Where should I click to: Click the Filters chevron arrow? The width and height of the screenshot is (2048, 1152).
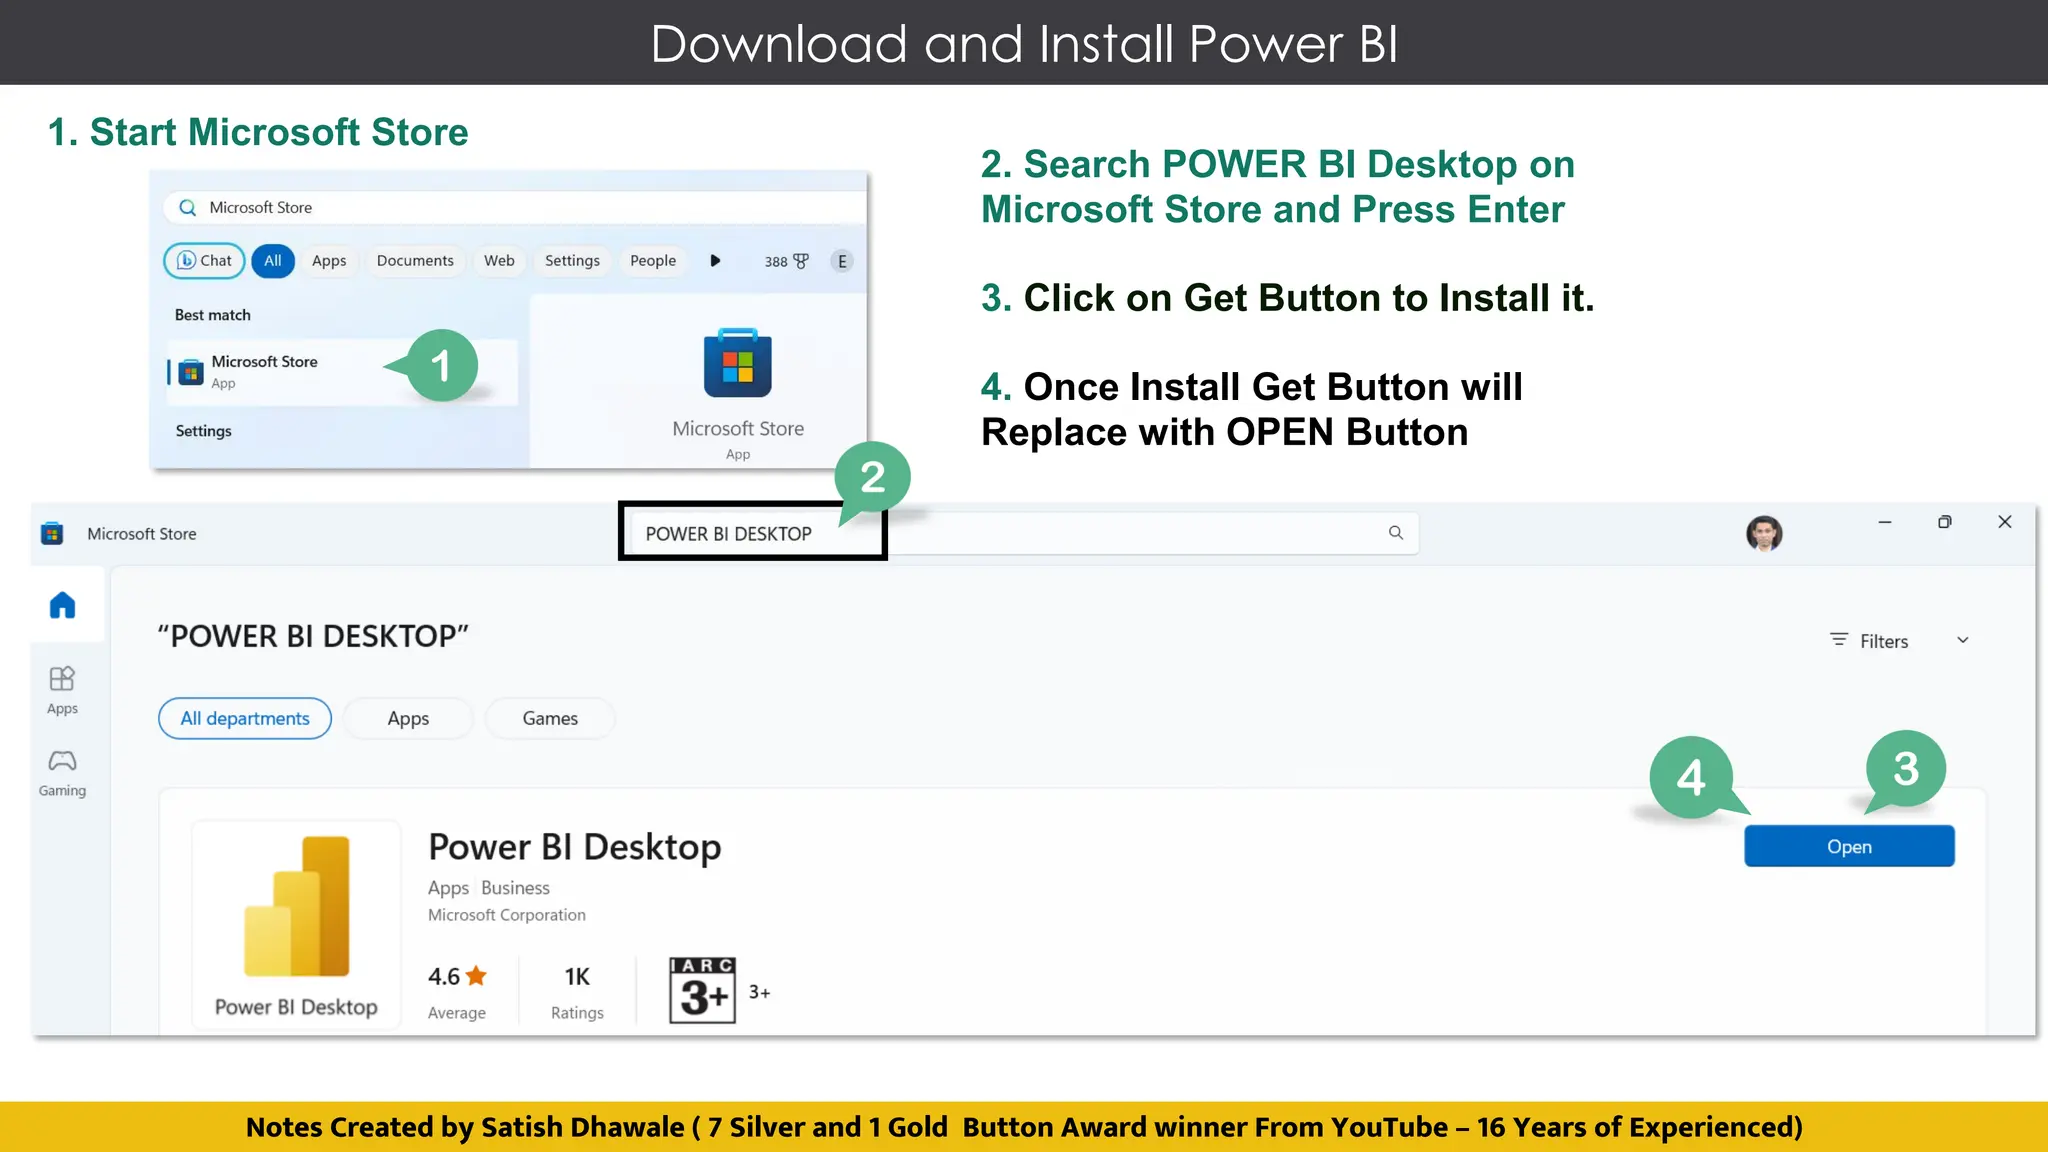1963,641
